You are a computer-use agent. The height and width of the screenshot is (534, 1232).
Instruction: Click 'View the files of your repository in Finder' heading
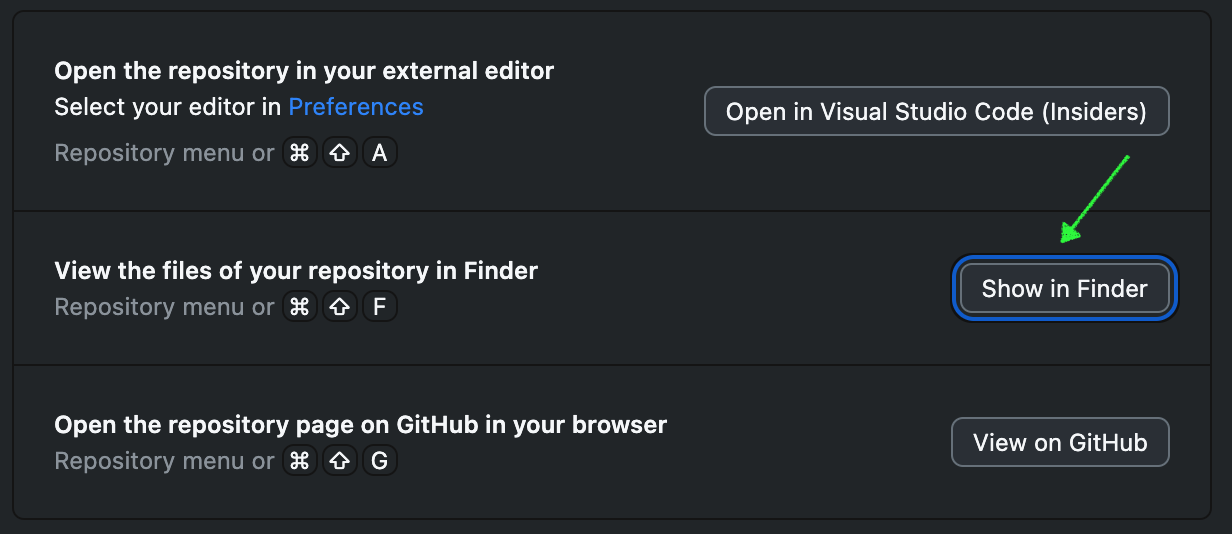296,271
